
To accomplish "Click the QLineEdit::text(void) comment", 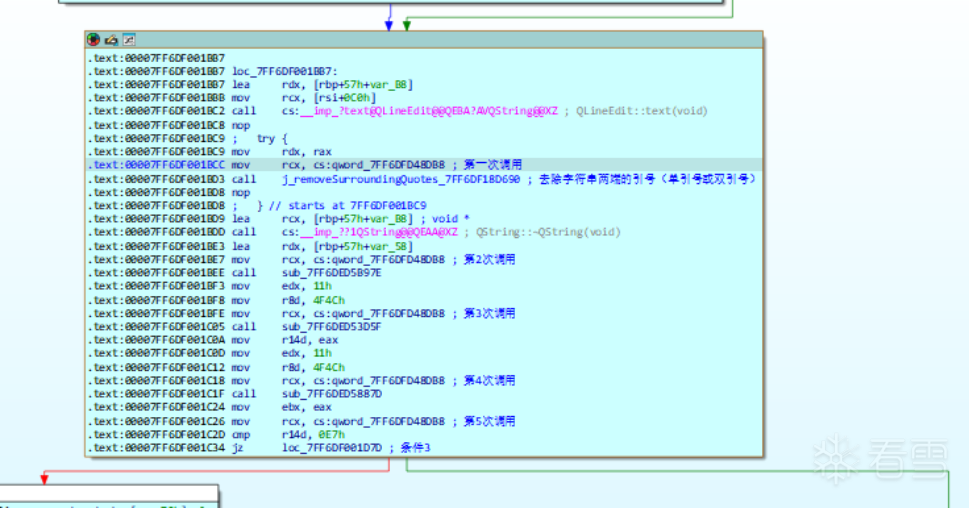I will 641,111.
